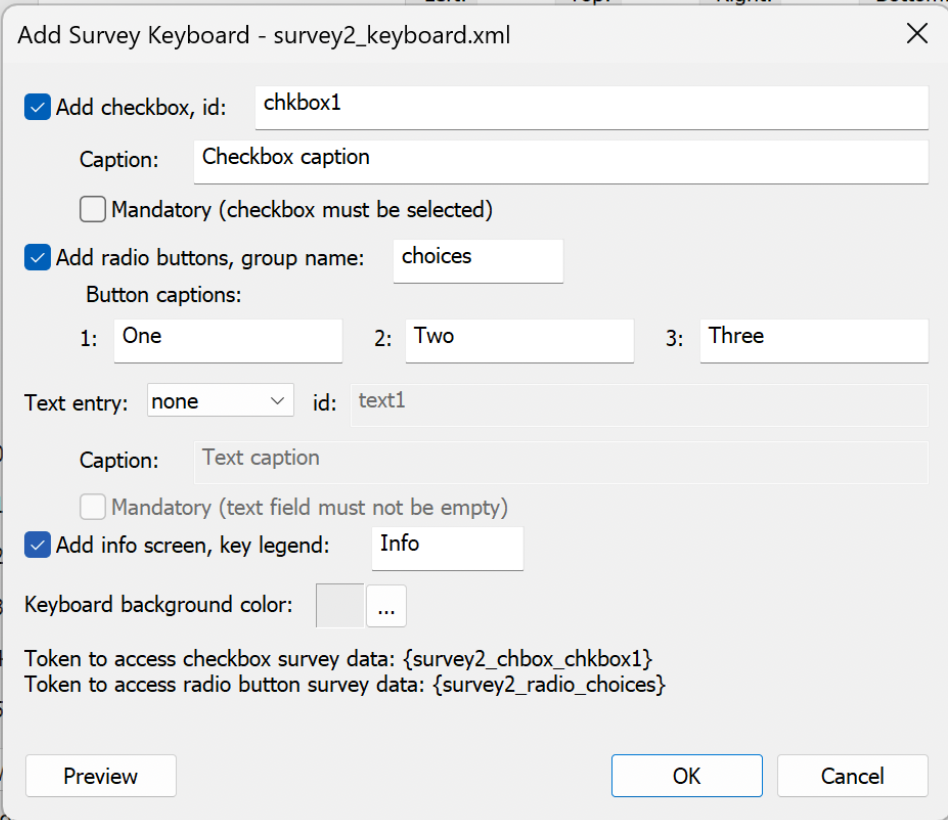Screen dimensions: 948x820
Task: Edit the Checkbox caption field
Action: [560, 161]
